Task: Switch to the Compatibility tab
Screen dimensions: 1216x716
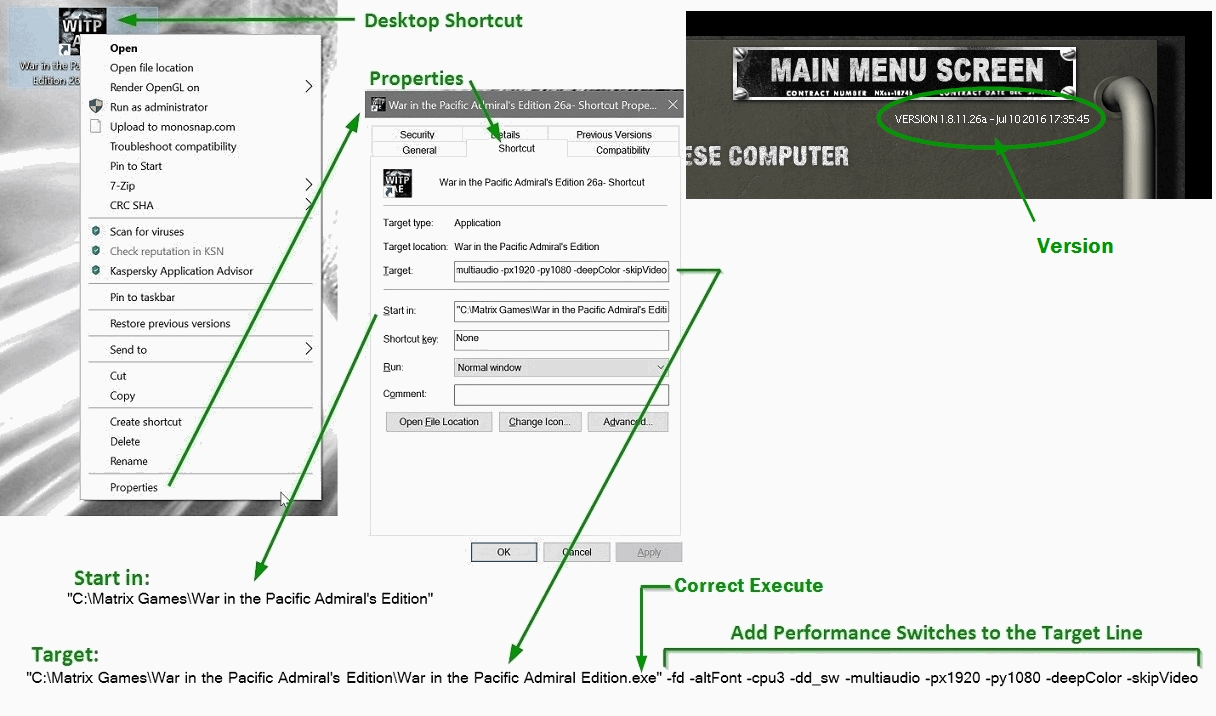Action: (623, 150)
